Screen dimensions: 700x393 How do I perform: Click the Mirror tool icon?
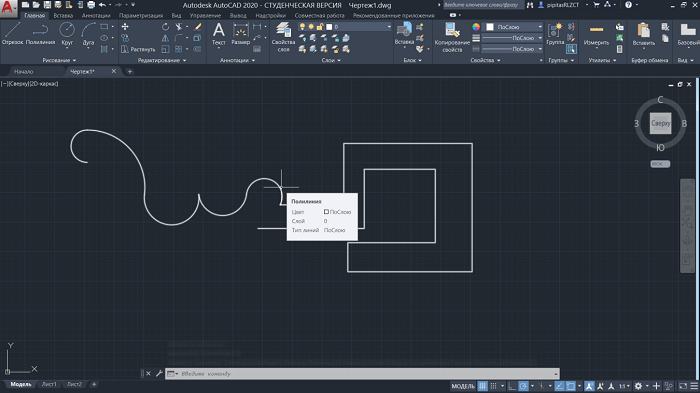[165, 38]
